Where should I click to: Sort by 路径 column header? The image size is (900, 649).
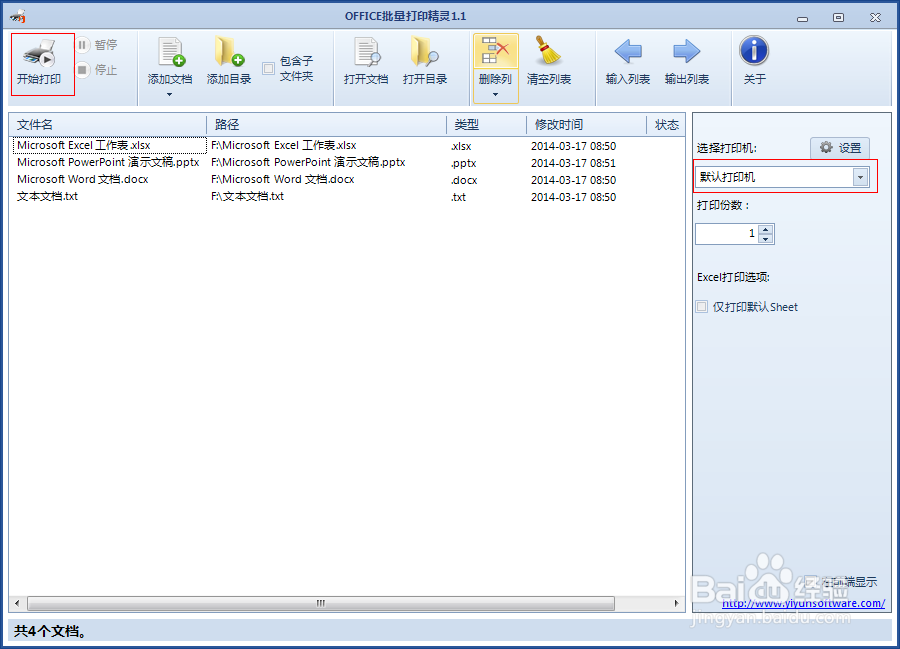coord(326,125)
